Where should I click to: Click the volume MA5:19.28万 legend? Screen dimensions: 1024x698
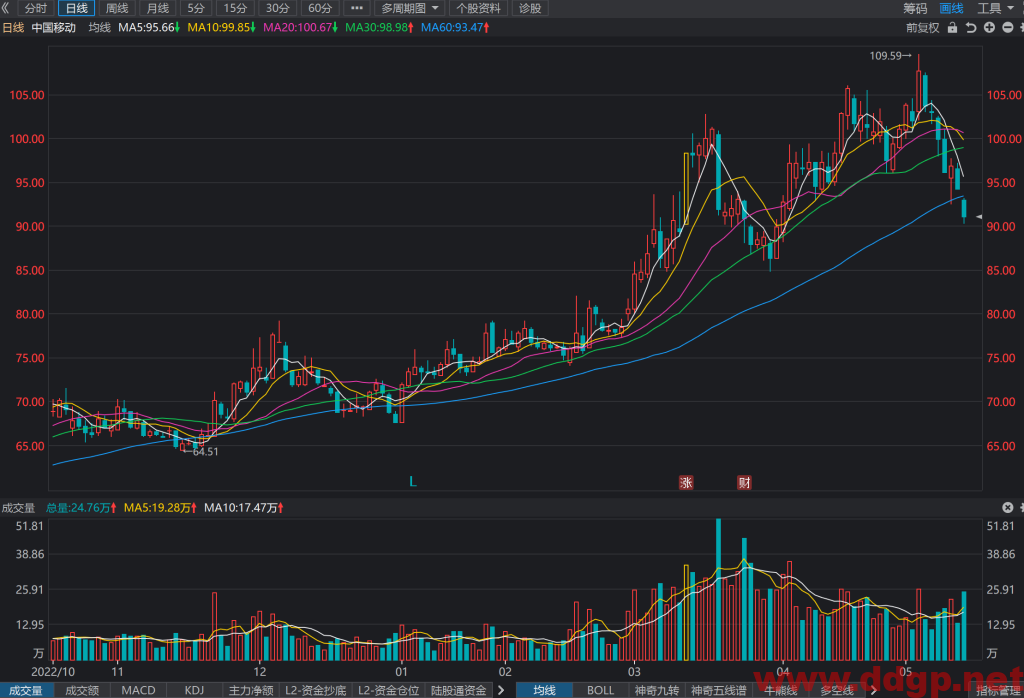coord(161,507)
